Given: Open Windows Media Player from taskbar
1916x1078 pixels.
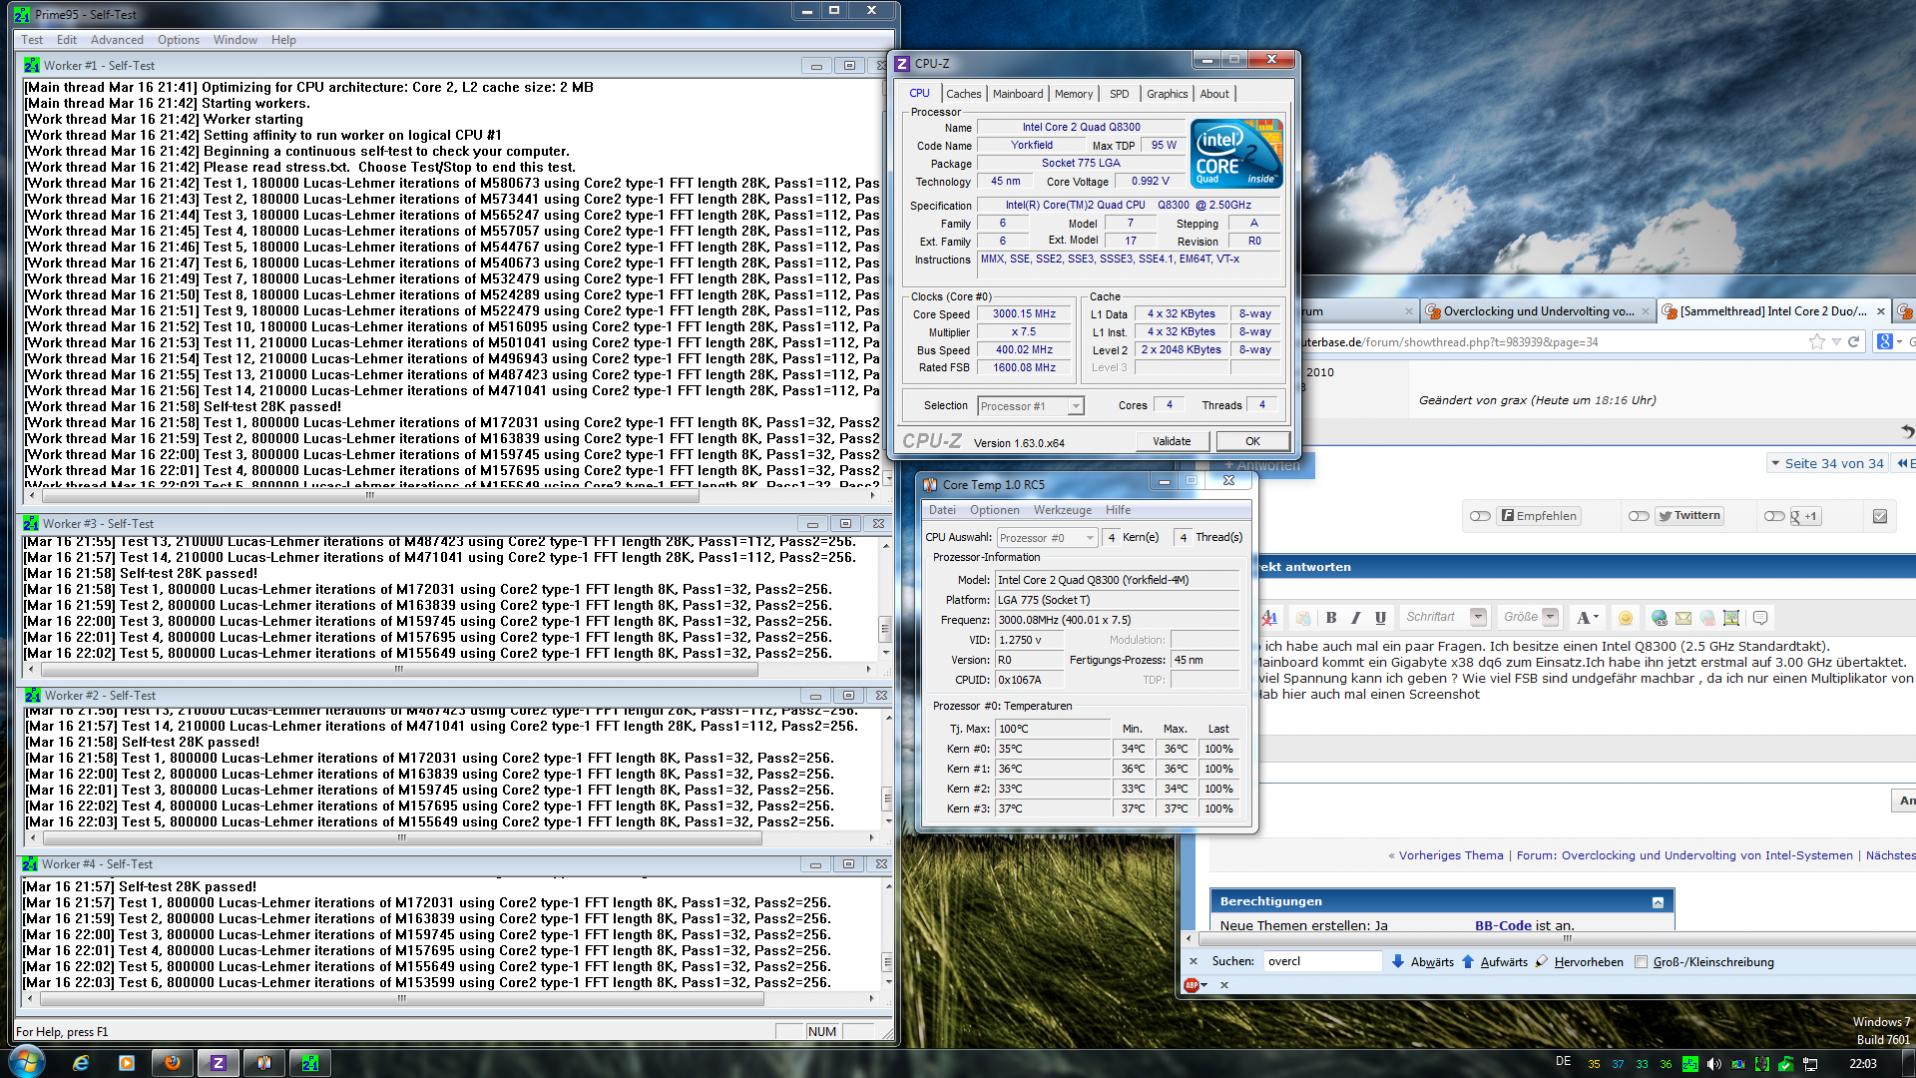Looking at the screenshot, I should tap(126, 1063).
